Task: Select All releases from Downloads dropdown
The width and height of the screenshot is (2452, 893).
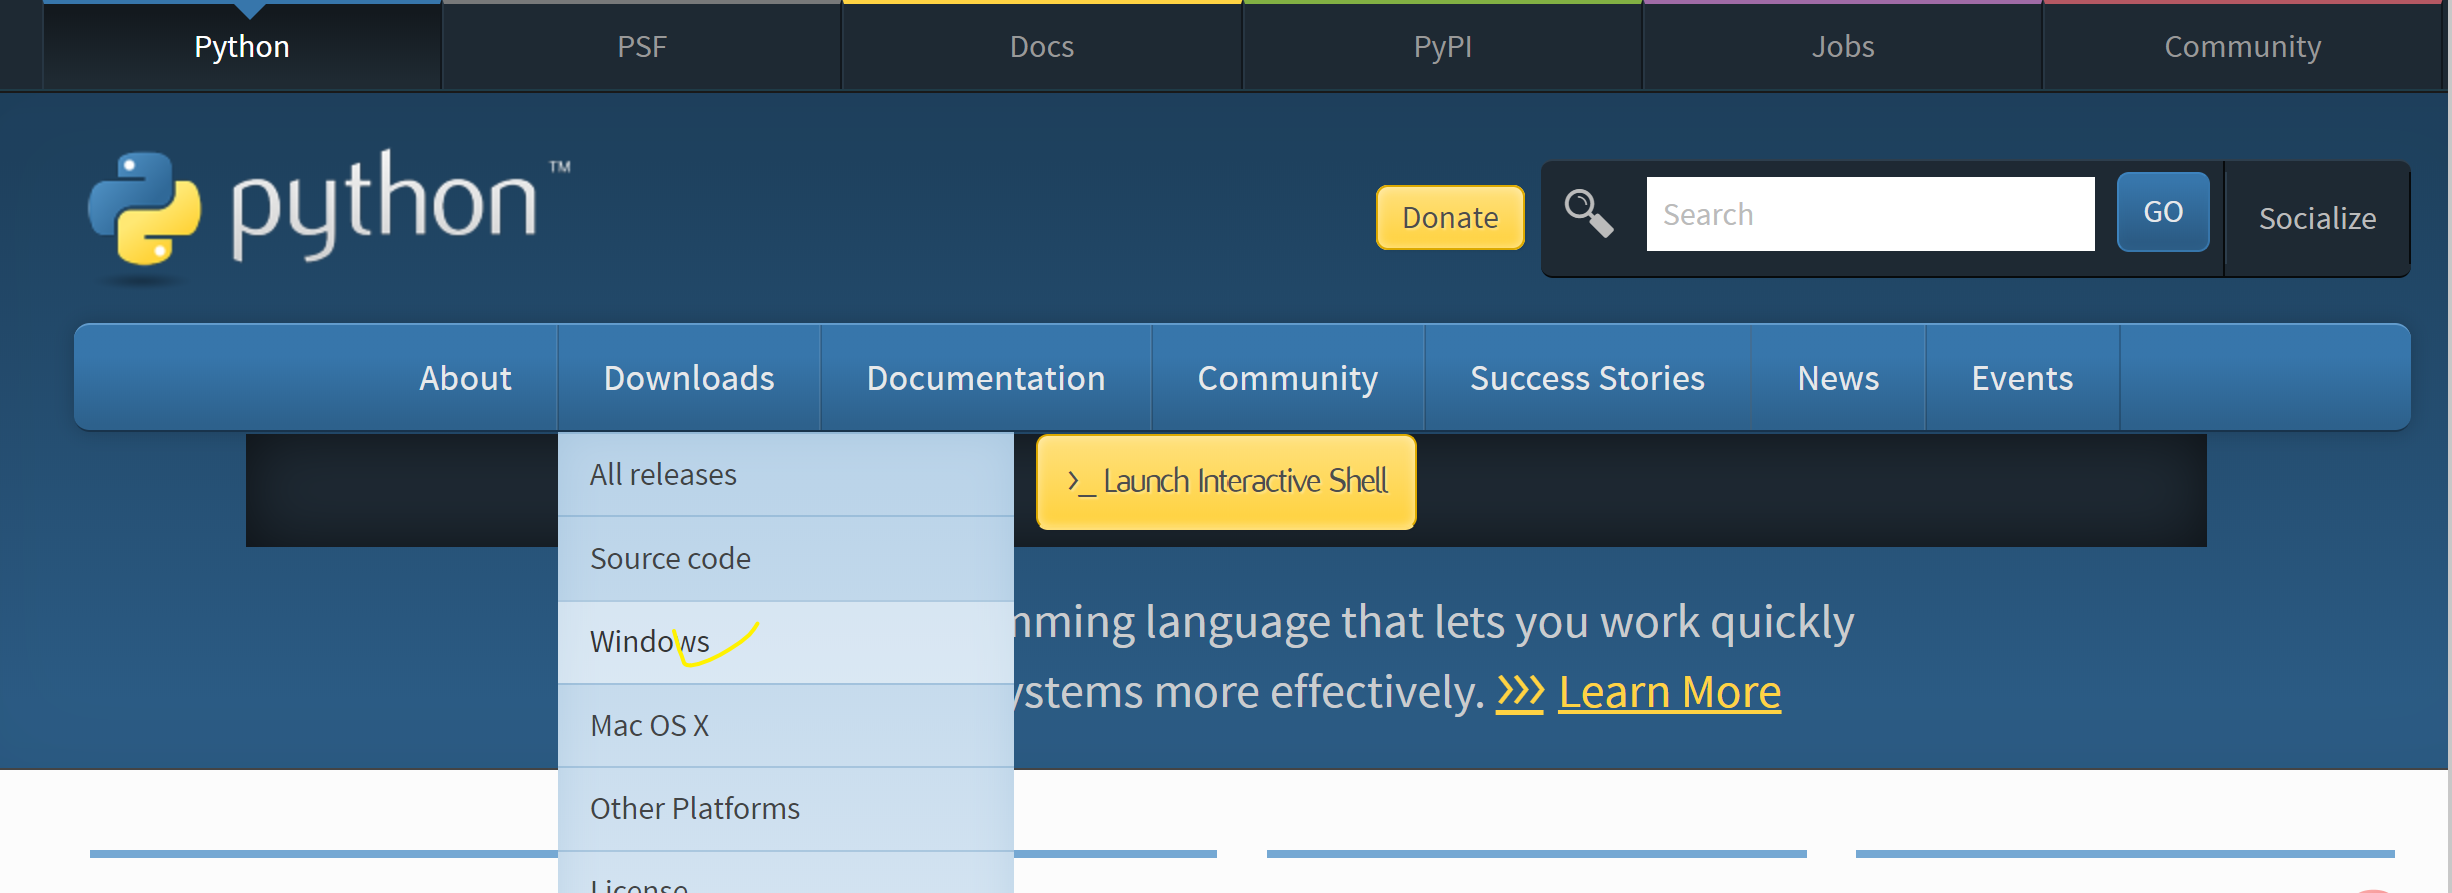Action: 786,474
